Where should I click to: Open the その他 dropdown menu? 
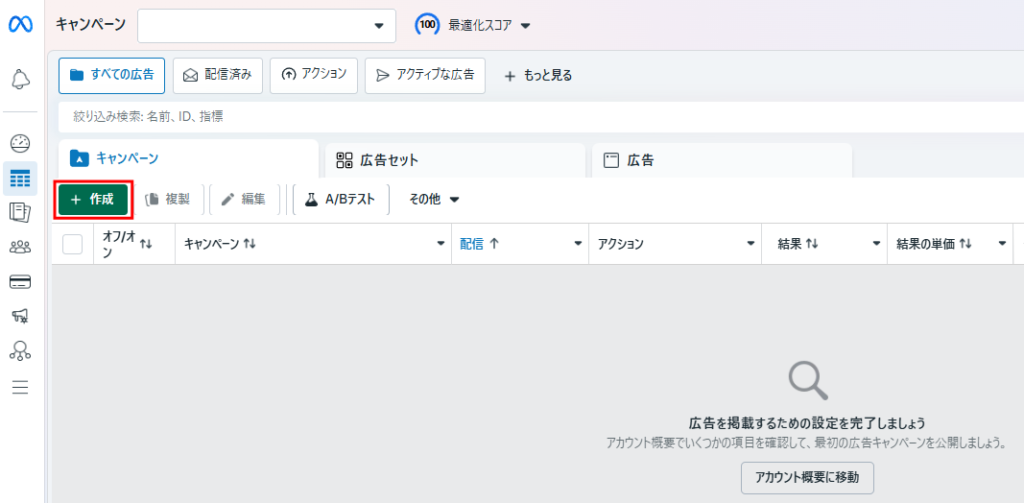tap(434, 200)
